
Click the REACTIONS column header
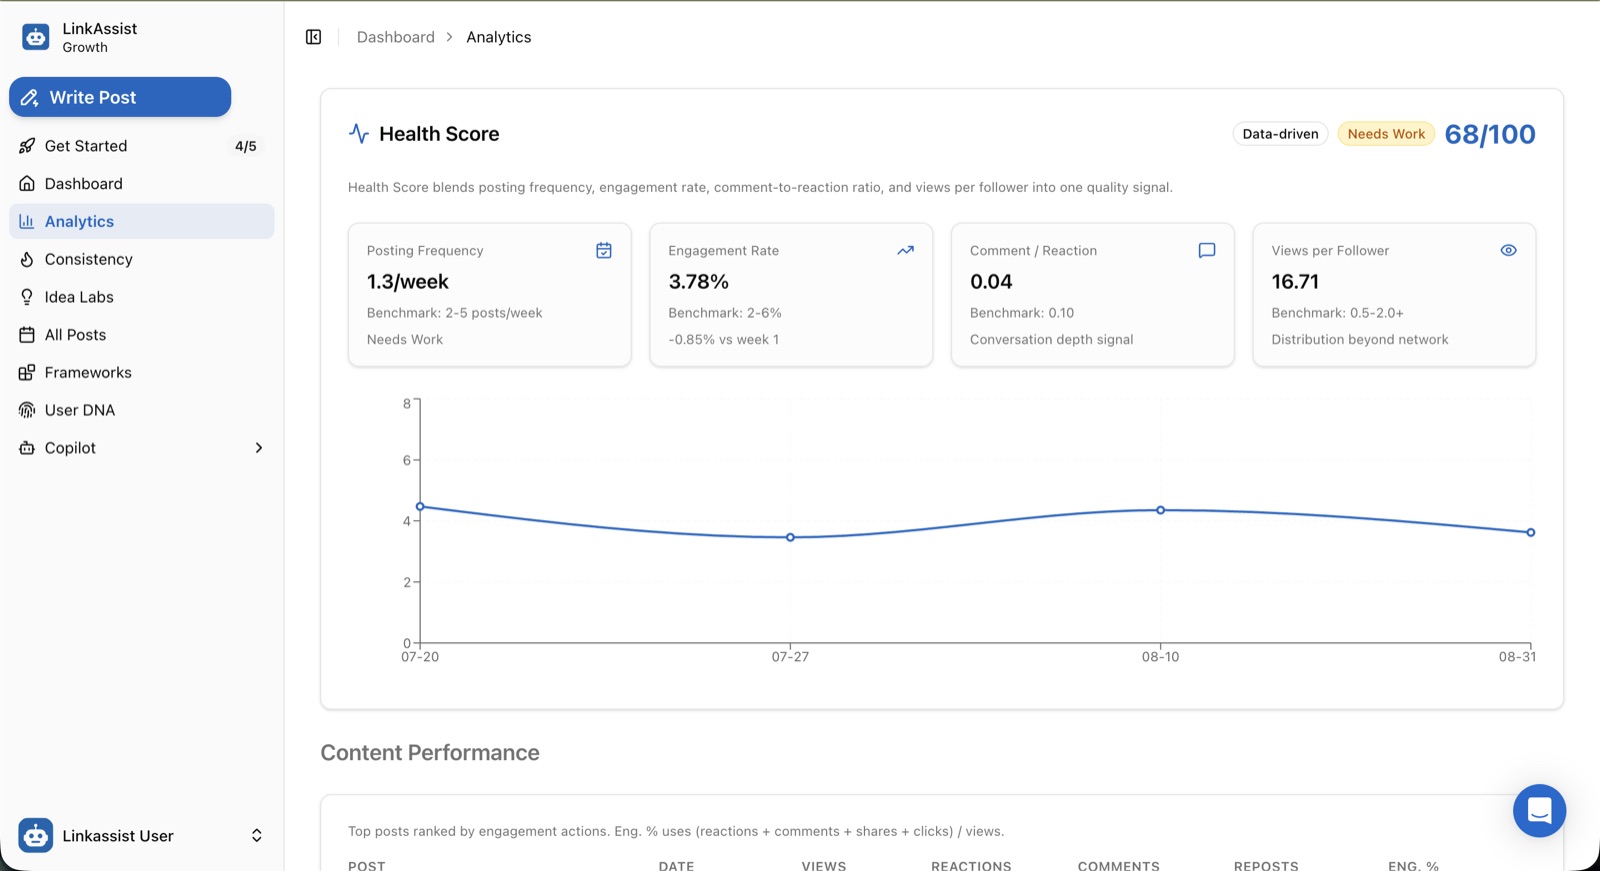(x=971, y=865)
